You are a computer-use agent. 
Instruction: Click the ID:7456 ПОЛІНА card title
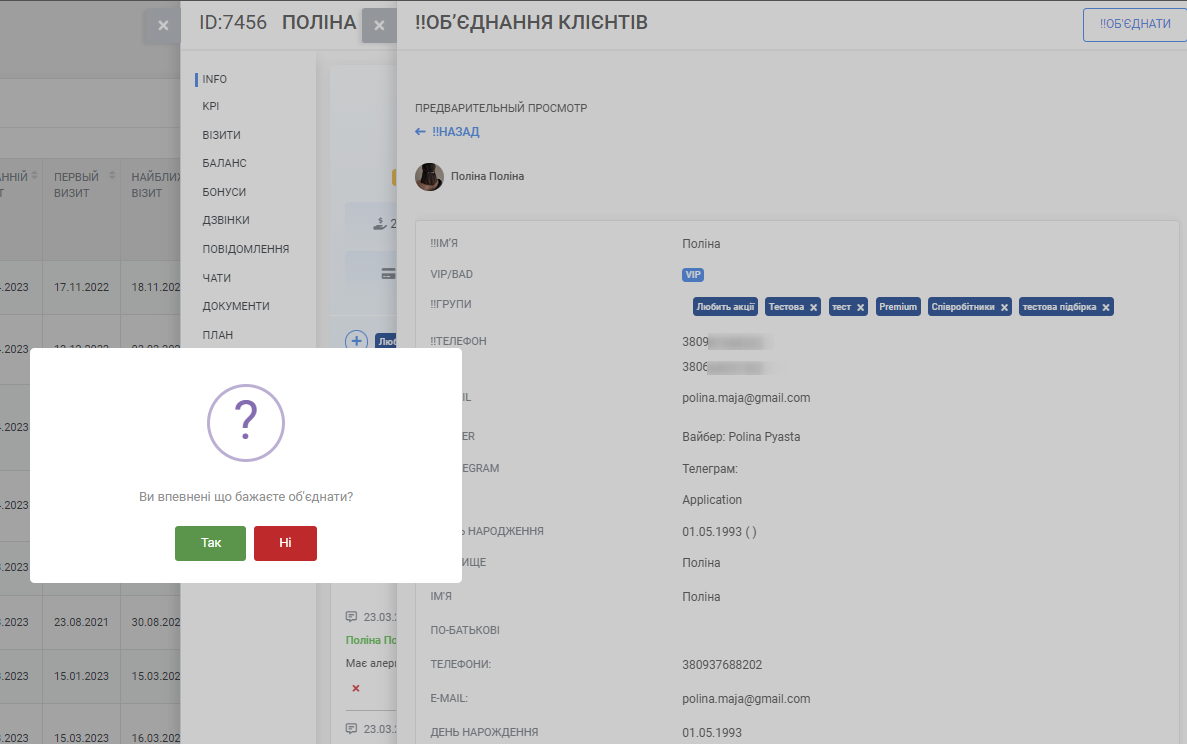(277, 23)
